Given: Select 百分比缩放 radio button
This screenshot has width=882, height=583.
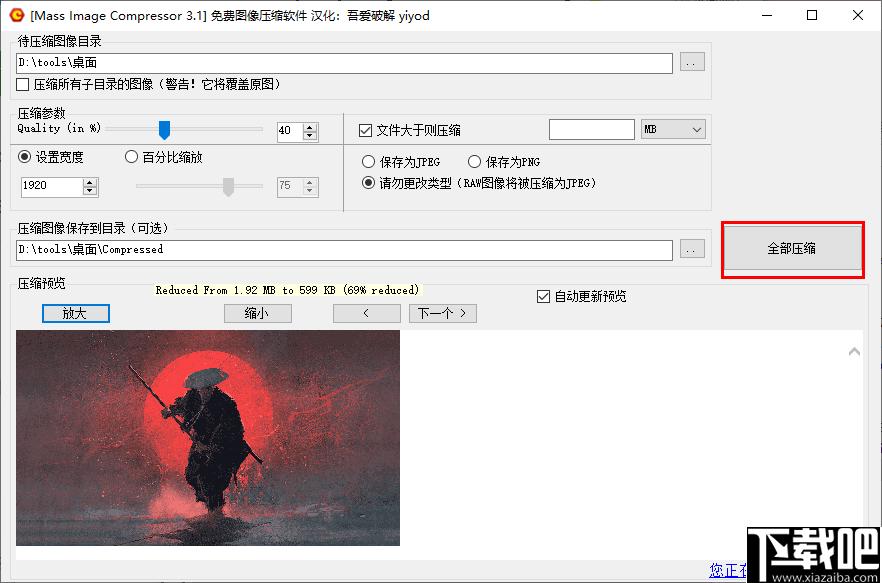Looking at the screenshot, I should pyautogui.click(x=131, y=157).
